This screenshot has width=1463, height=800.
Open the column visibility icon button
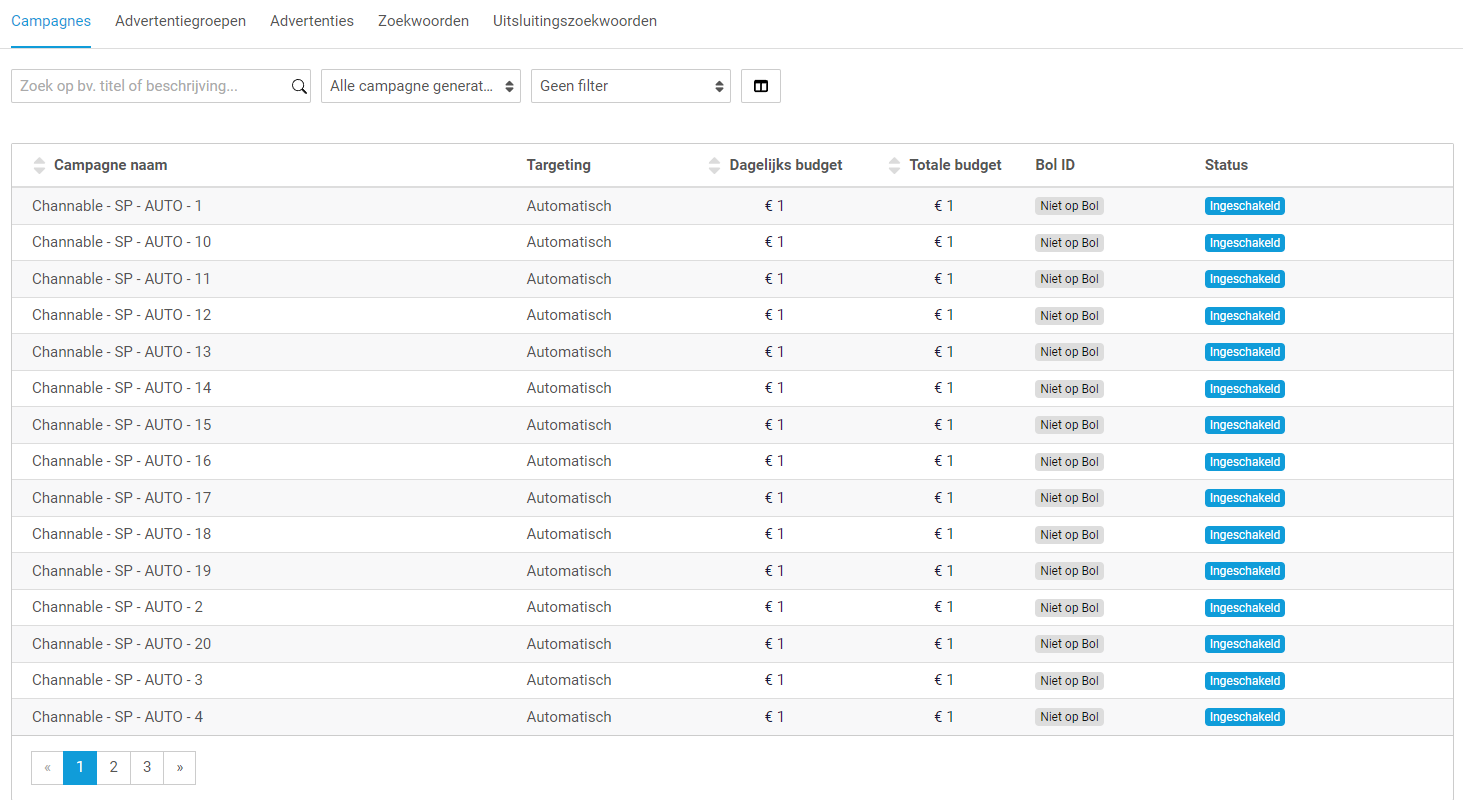(761, 86)
